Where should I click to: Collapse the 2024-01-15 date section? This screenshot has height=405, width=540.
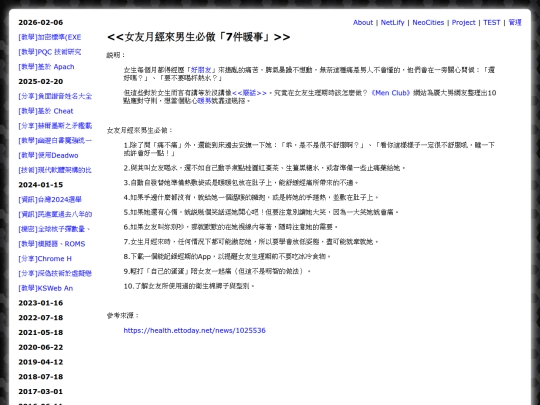(x=41, y=185)
